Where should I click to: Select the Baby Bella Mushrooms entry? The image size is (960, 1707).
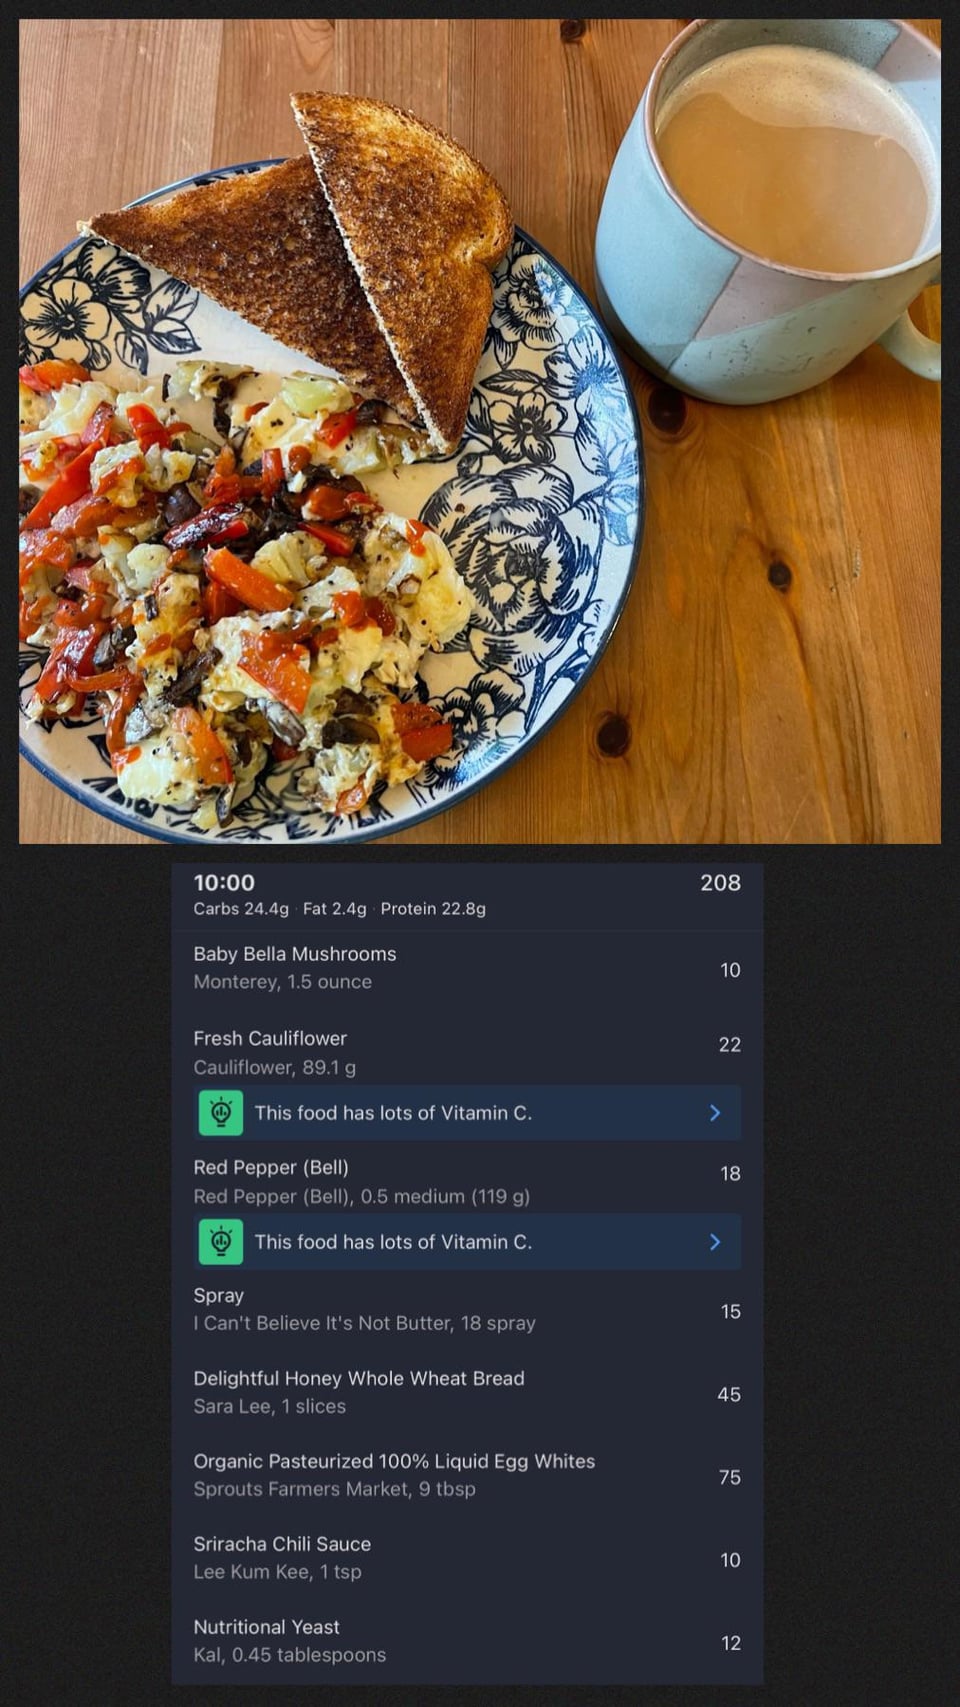point(467,968)
